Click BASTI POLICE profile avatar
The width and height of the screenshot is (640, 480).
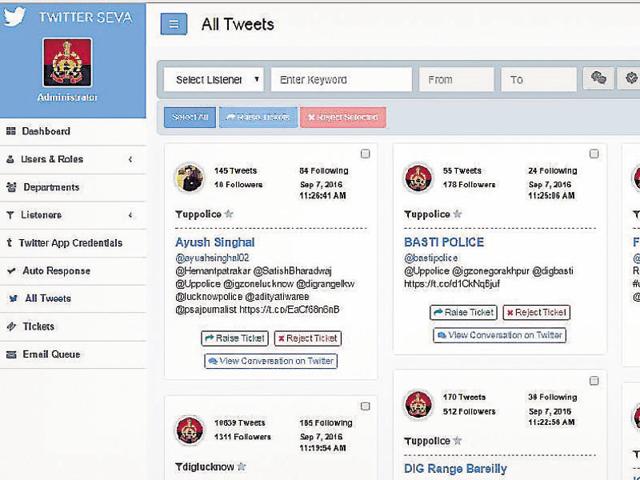(x=418, y=178)
